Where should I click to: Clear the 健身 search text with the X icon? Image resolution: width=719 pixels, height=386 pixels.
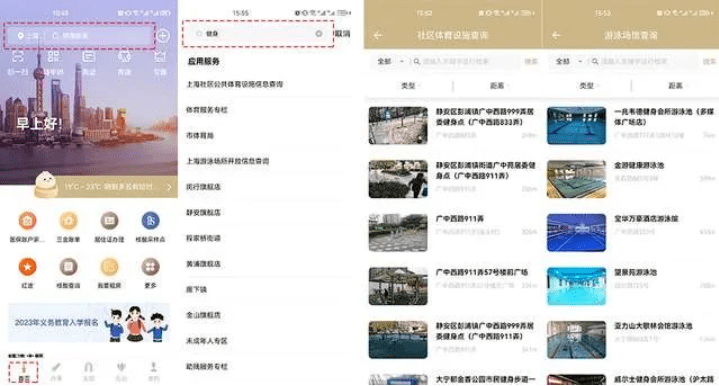[x=319, y=33]
